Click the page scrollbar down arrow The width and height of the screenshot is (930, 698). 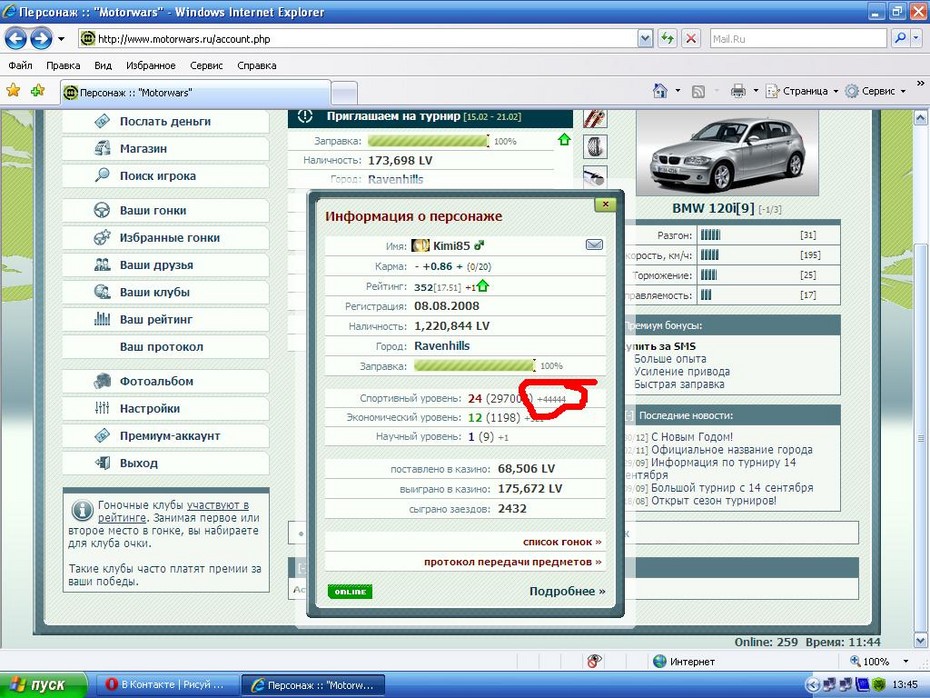(x=921, y=641)
